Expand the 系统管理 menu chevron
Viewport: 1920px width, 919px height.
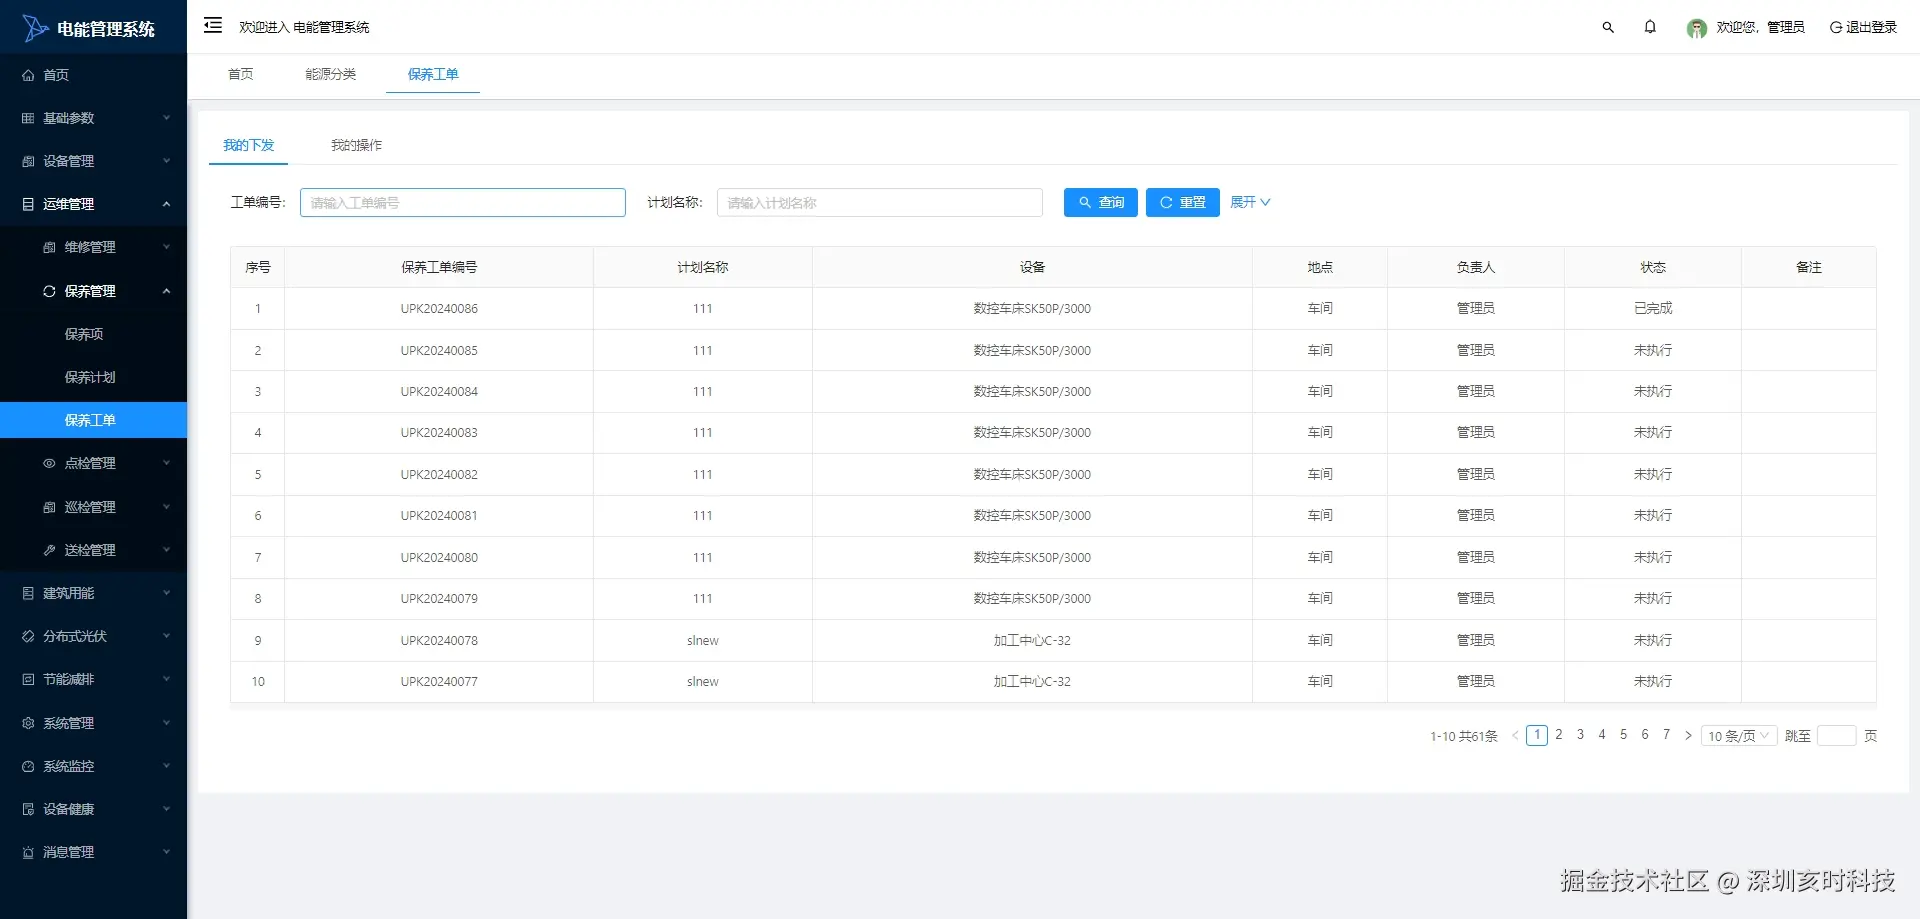tap(166, 723)
